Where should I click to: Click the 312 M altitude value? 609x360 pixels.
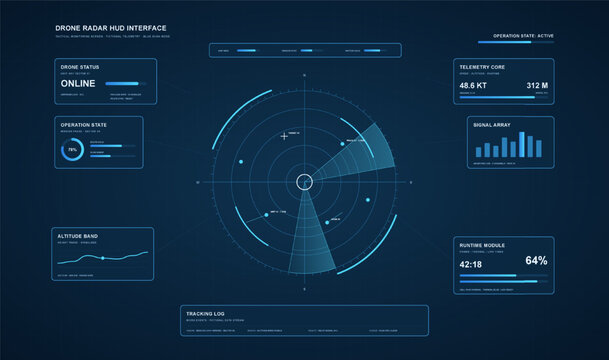click(537, 85)
